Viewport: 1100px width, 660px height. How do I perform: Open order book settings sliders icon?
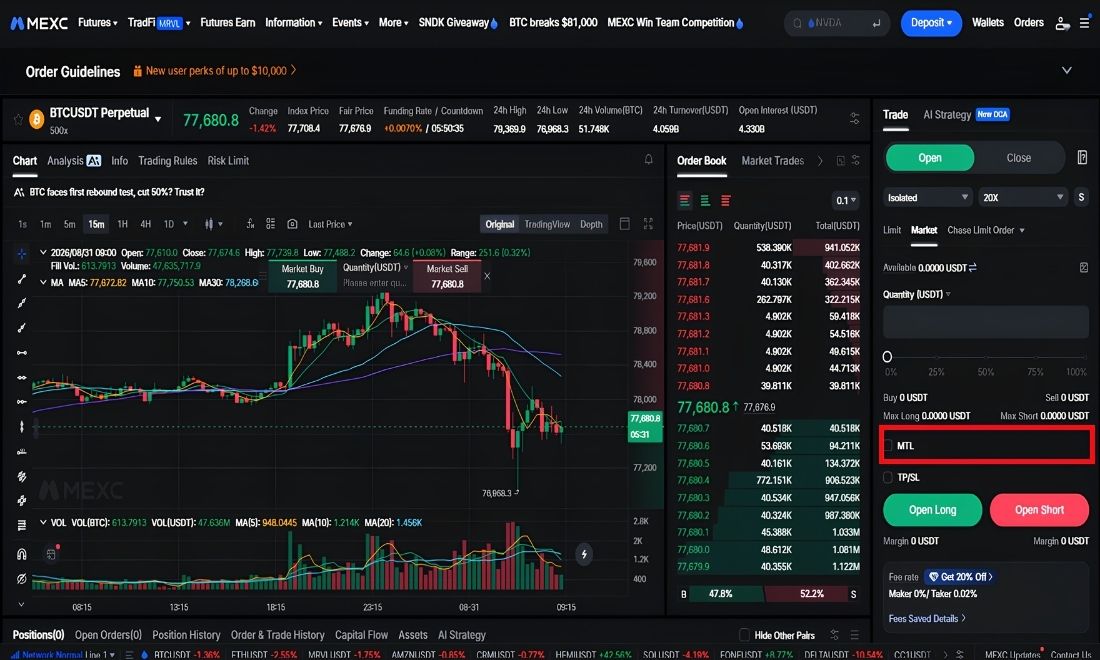[856, 161]
